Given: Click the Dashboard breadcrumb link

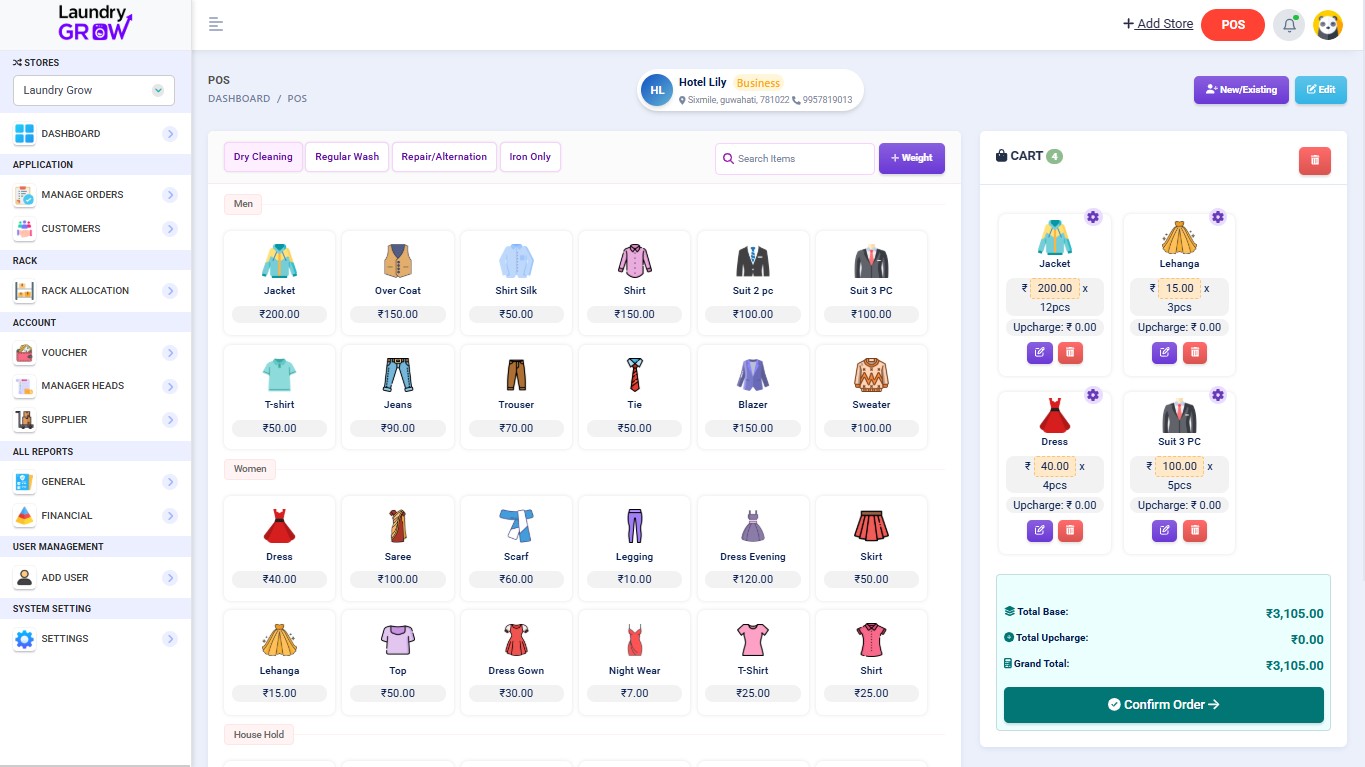Looking at the screenshot, I should [x=239, y=99].
